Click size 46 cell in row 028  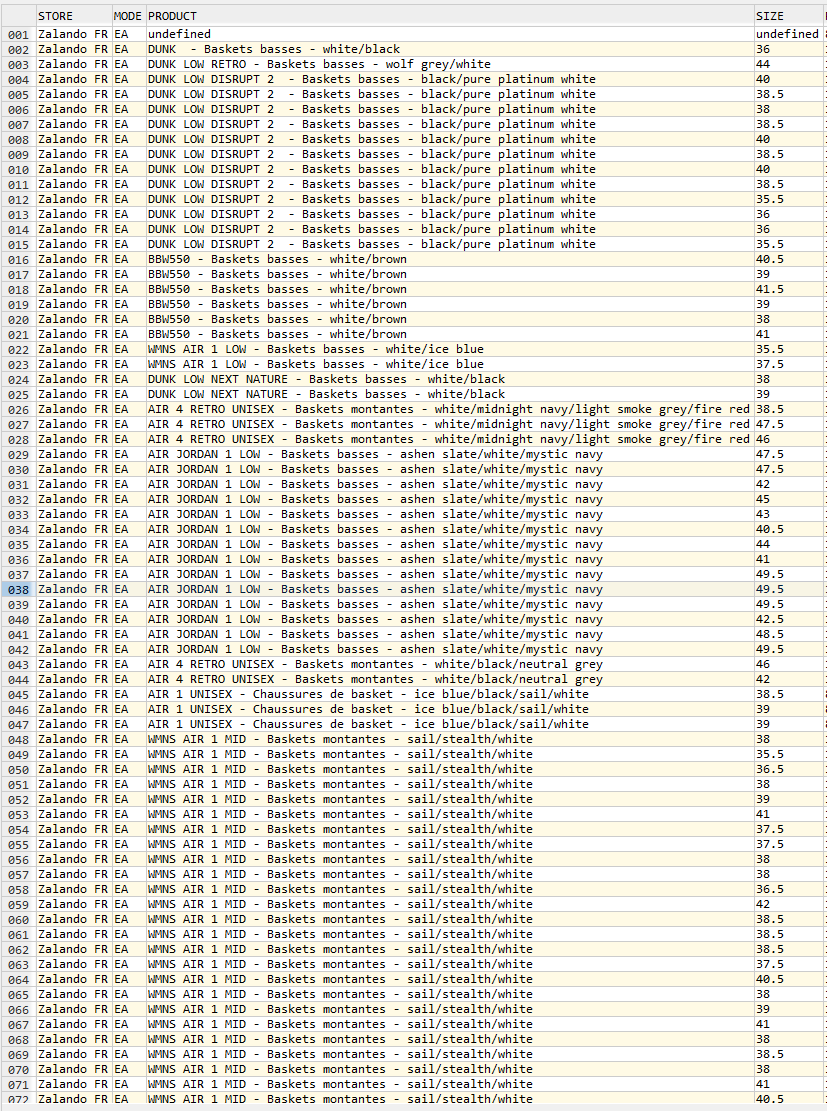pyautogui.click(x=789, y=439)
